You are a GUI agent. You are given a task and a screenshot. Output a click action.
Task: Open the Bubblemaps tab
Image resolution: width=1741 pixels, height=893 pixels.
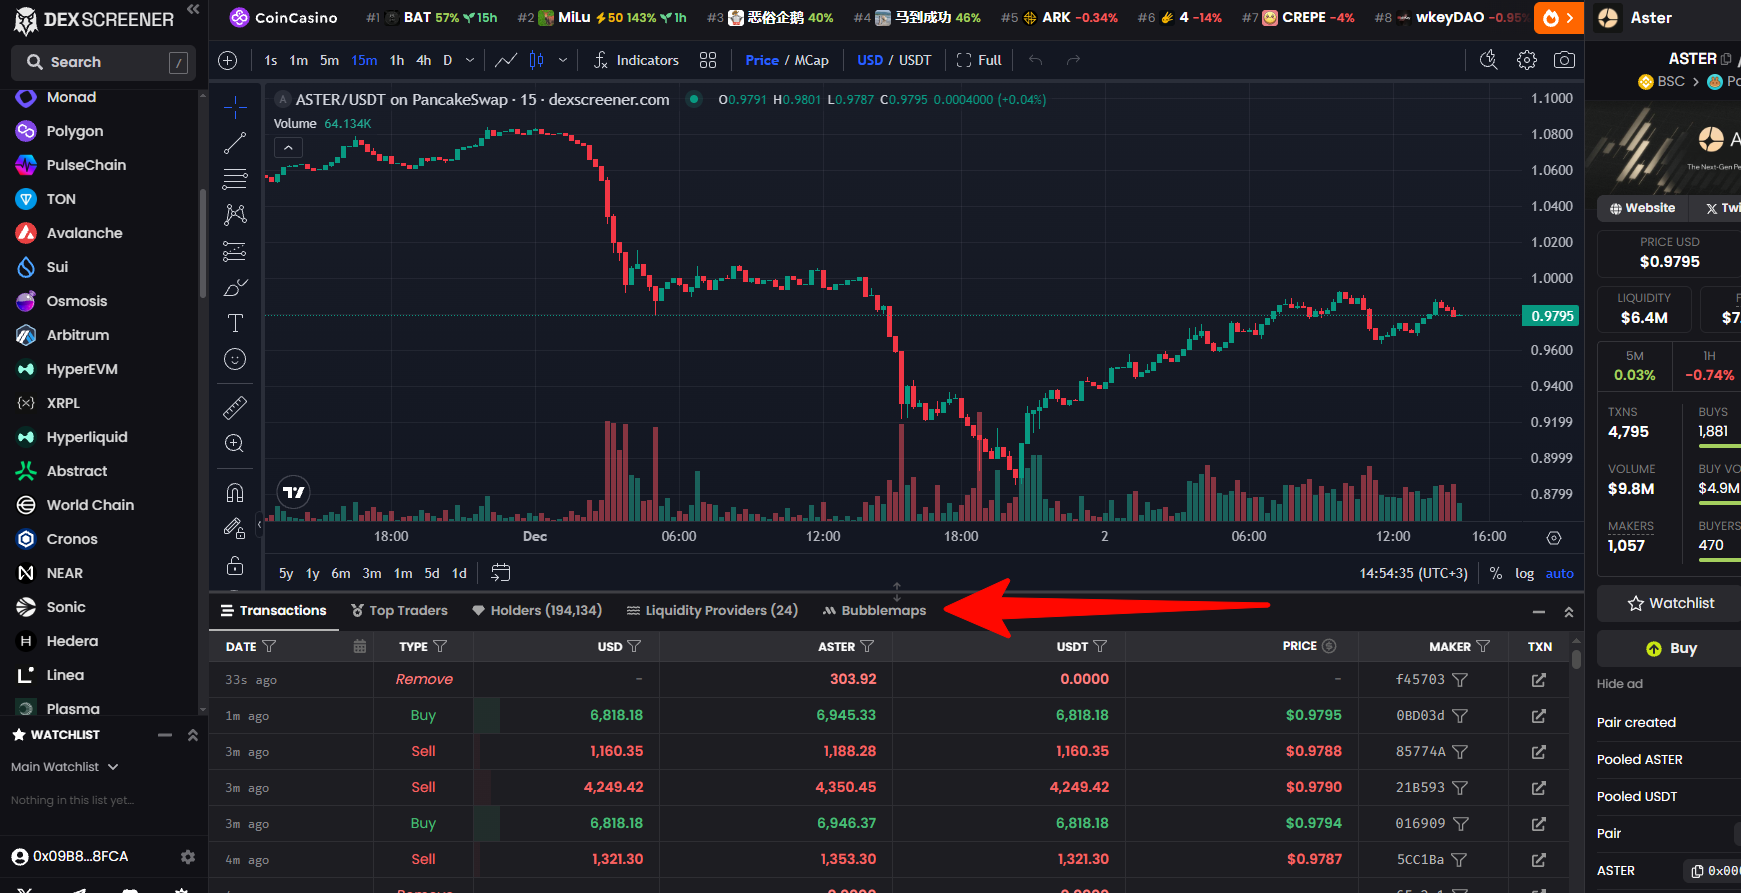[x=874, y=611]
